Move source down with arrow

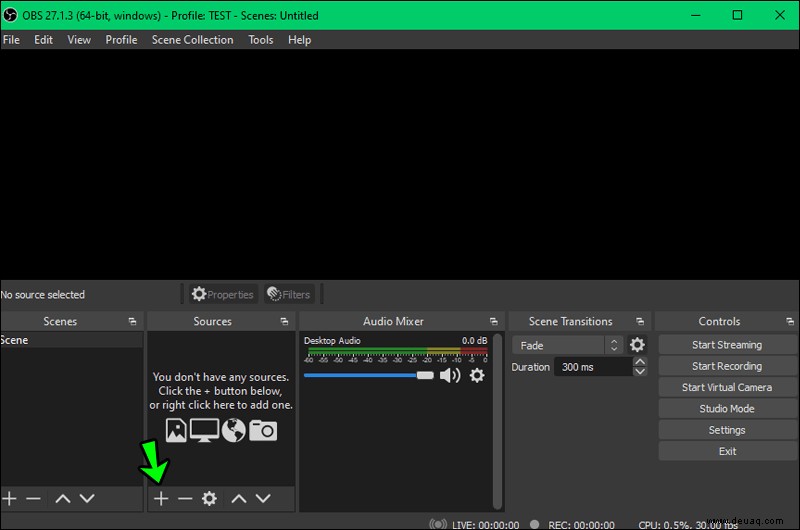263,498
